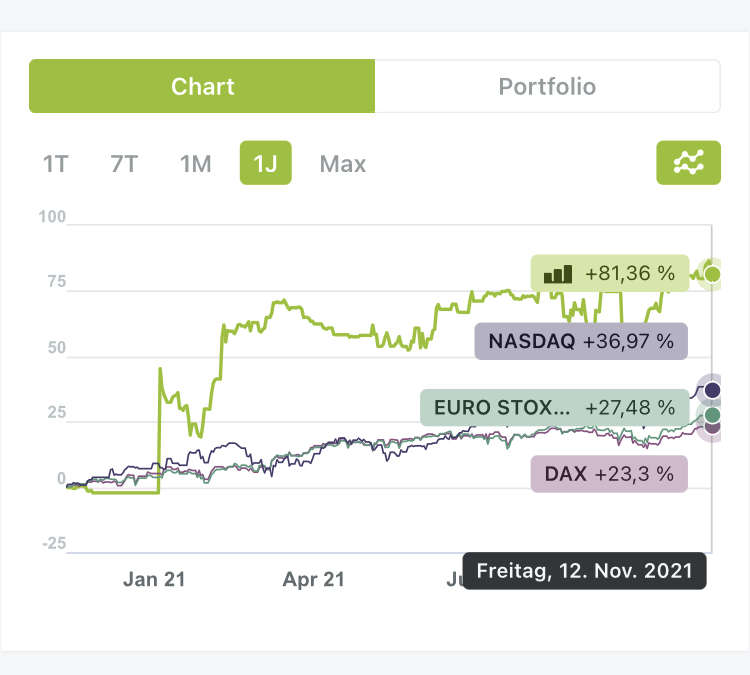Click the NASDAQ +36,97 % label
This screenshot has height=675, width=750.
580,341
